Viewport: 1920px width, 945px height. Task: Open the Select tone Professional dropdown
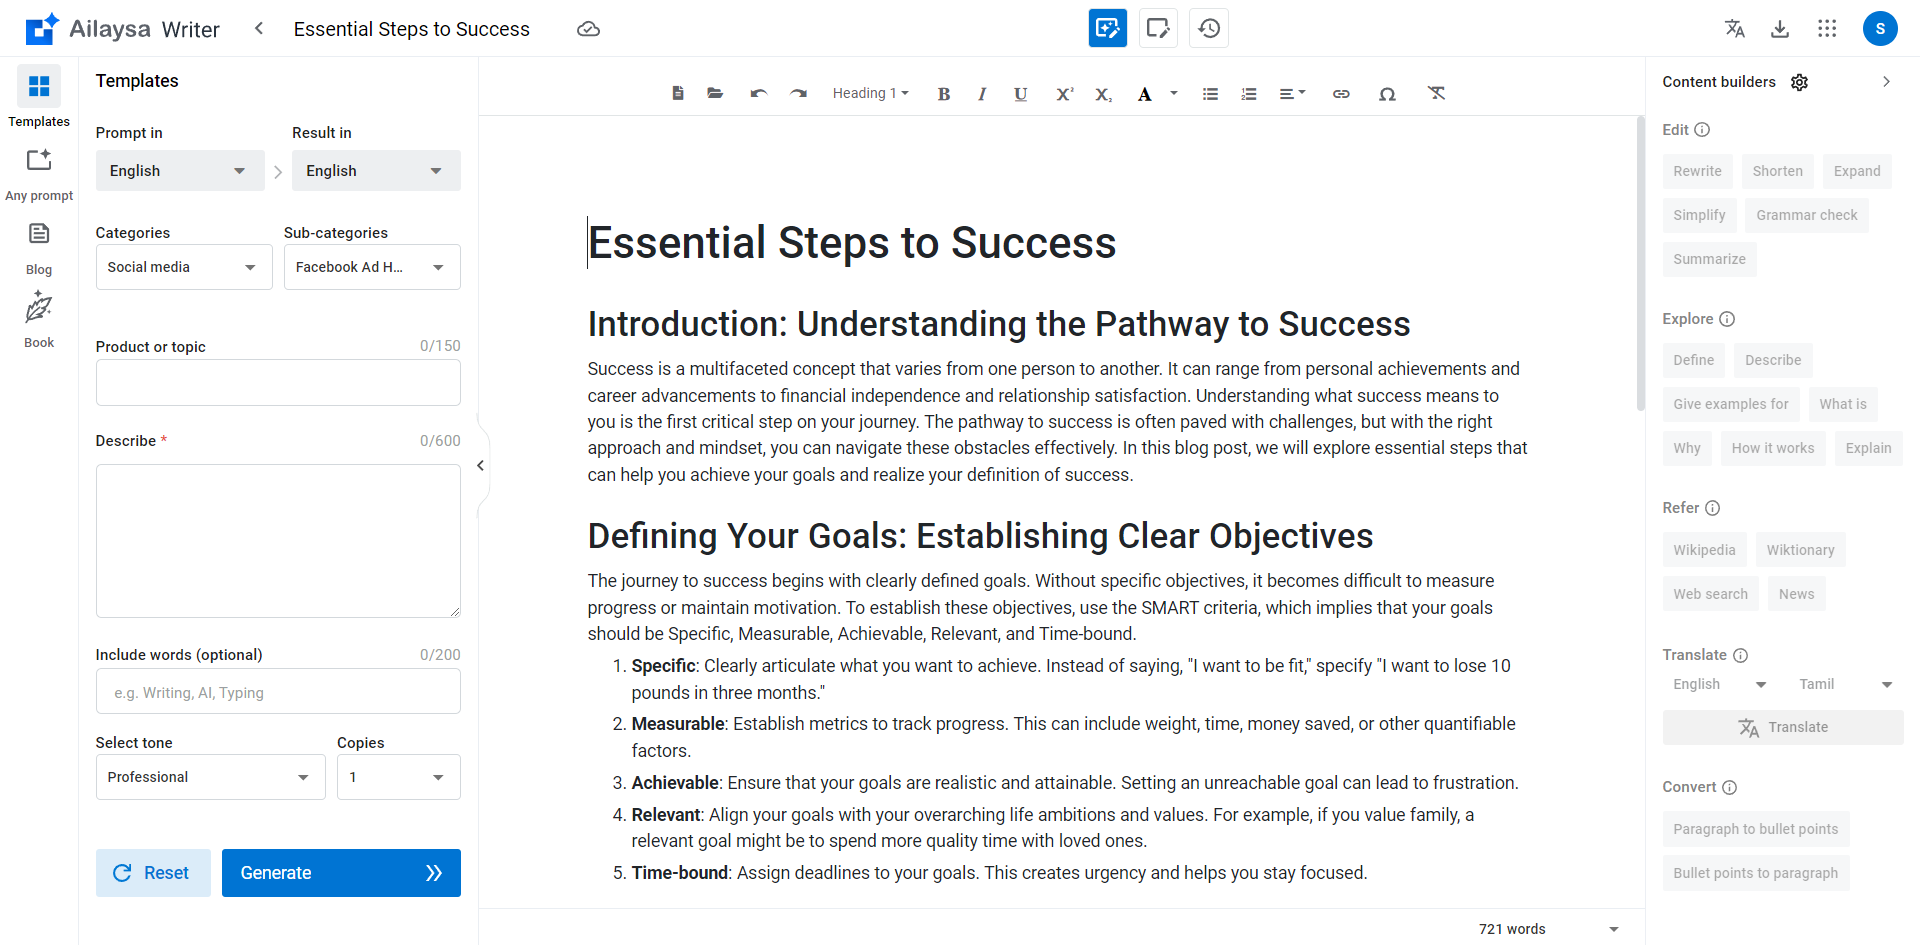pos(211,777)
